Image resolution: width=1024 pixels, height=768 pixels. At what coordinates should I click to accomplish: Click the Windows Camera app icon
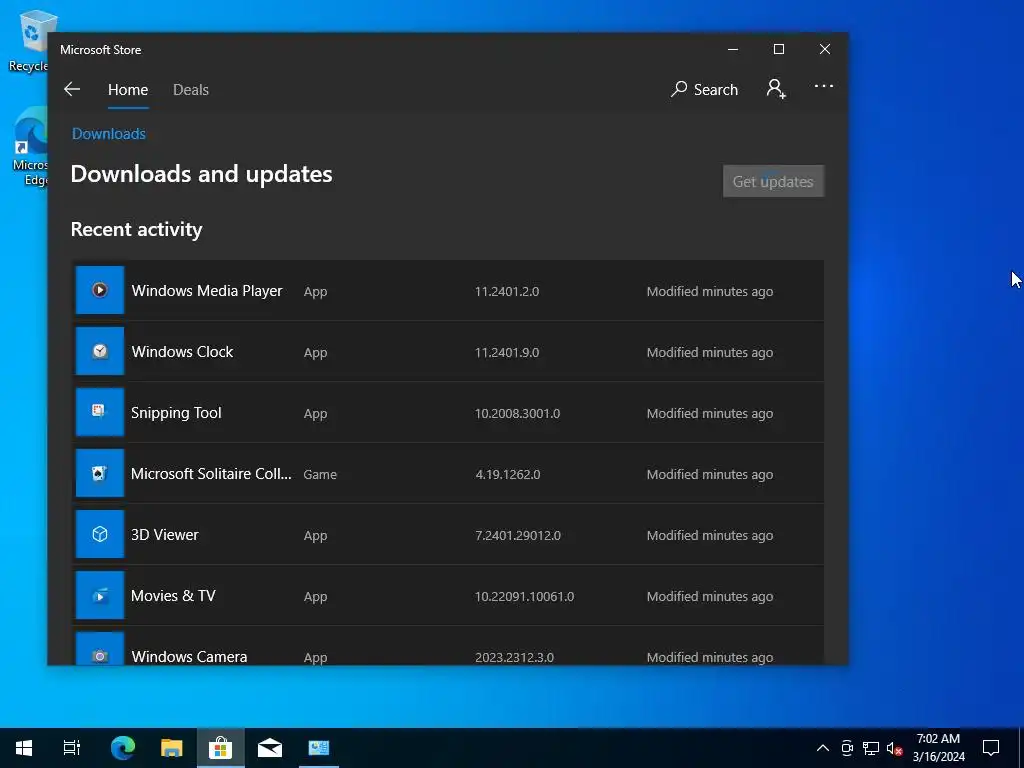pos(100,649)
